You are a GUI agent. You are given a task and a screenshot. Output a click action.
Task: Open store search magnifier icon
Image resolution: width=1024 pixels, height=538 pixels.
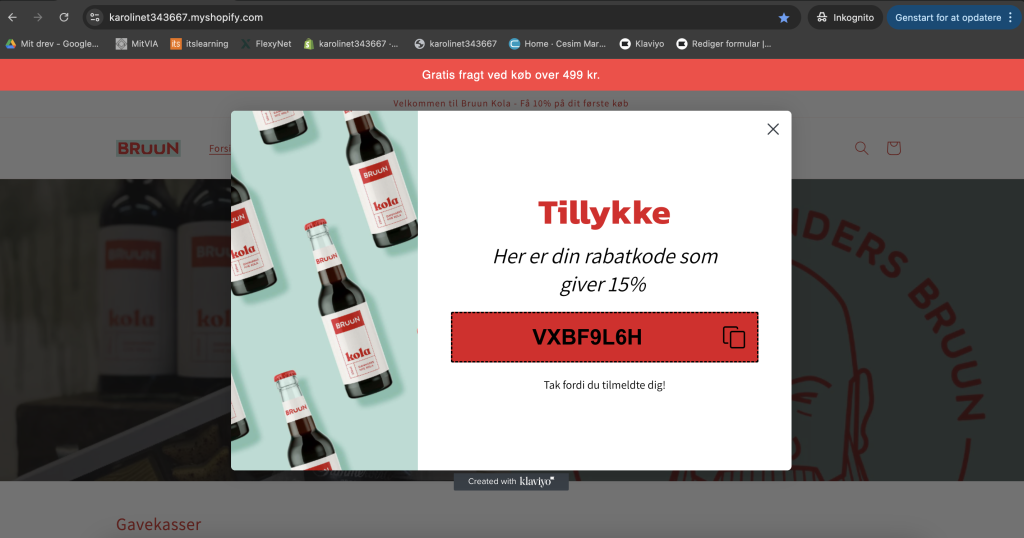point(861,148)
